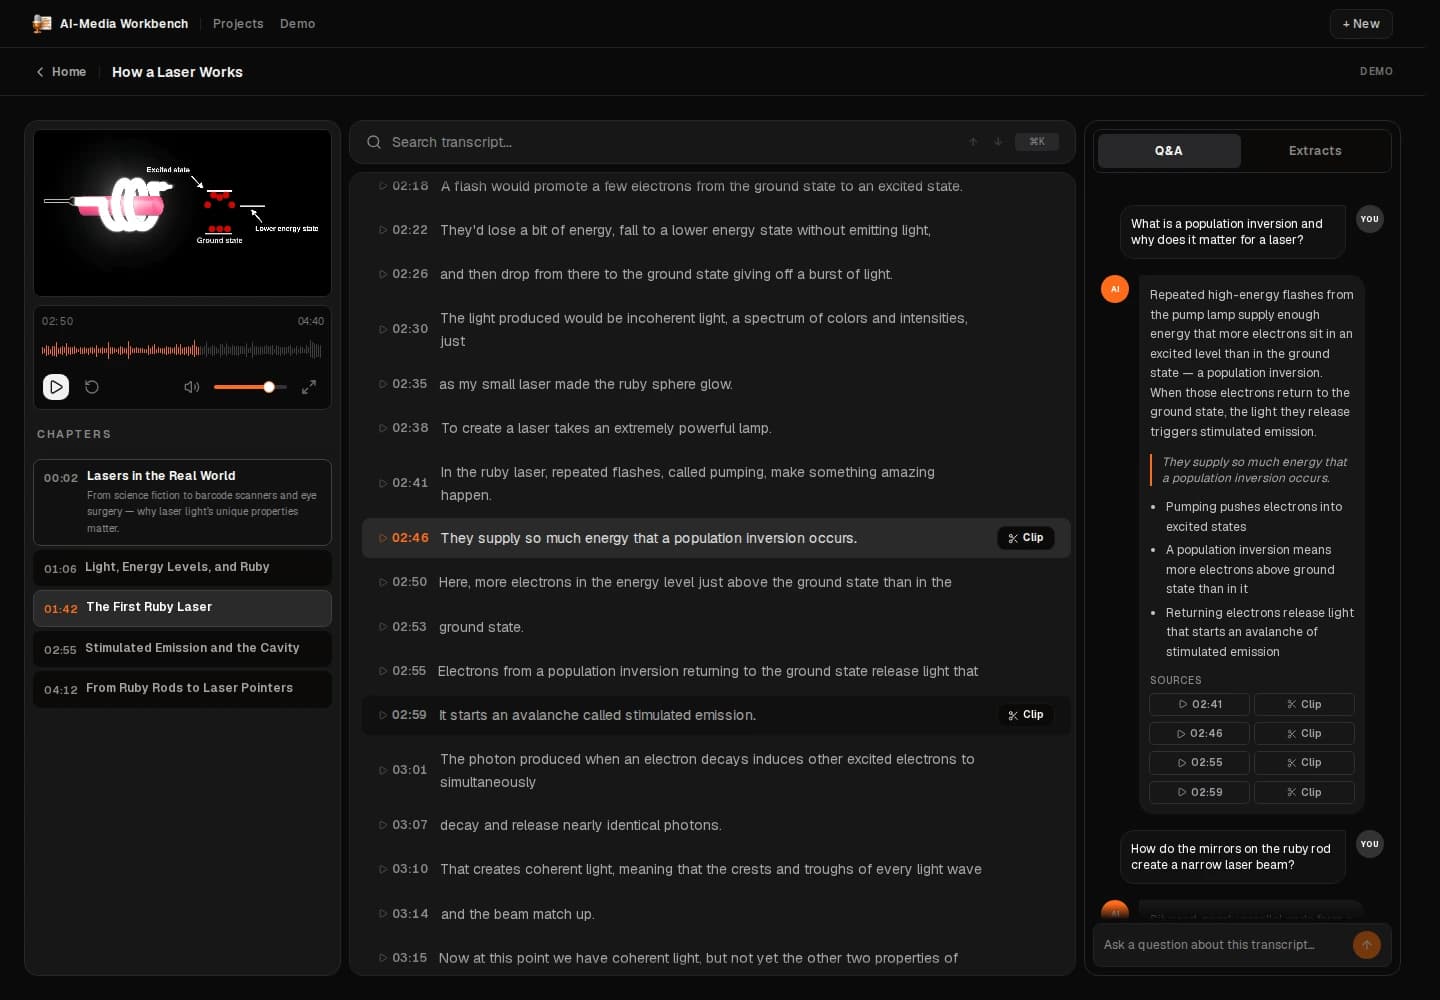Select the Q&A tab
This screenshot has height=1000, width=1440.
click(x=1169, y=151)
